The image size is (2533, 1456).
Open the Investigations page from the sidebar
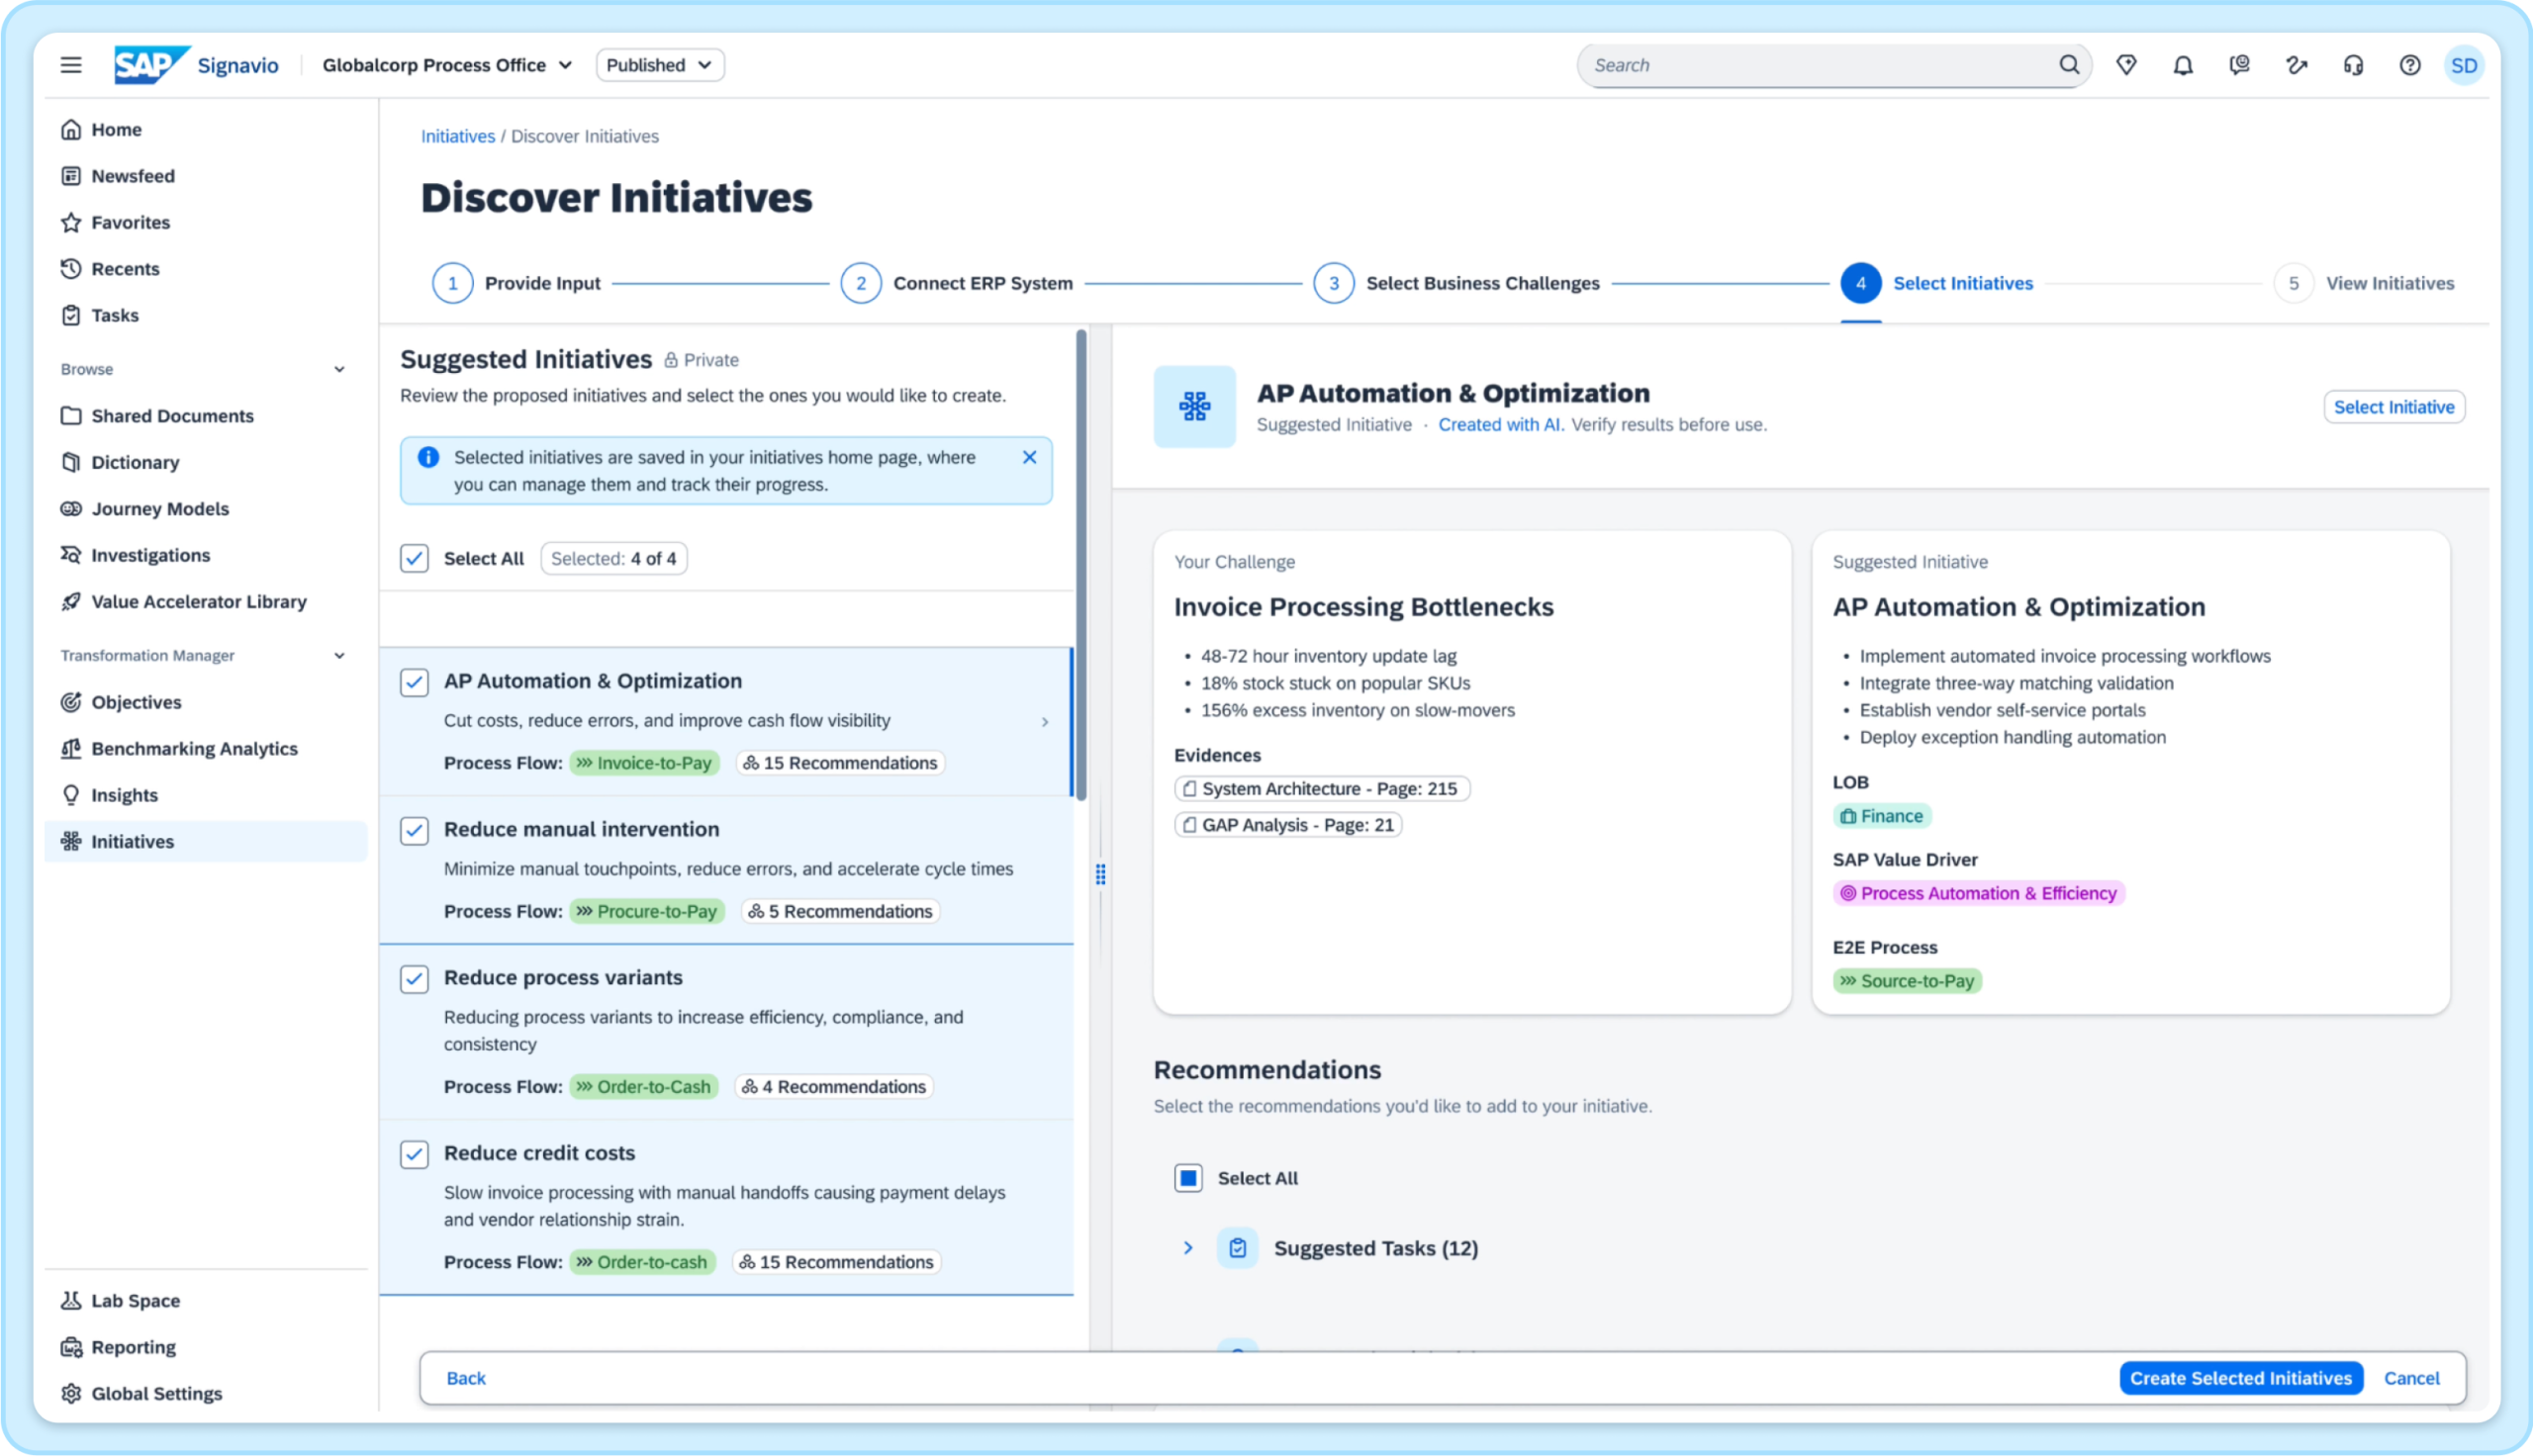[150, 555]
